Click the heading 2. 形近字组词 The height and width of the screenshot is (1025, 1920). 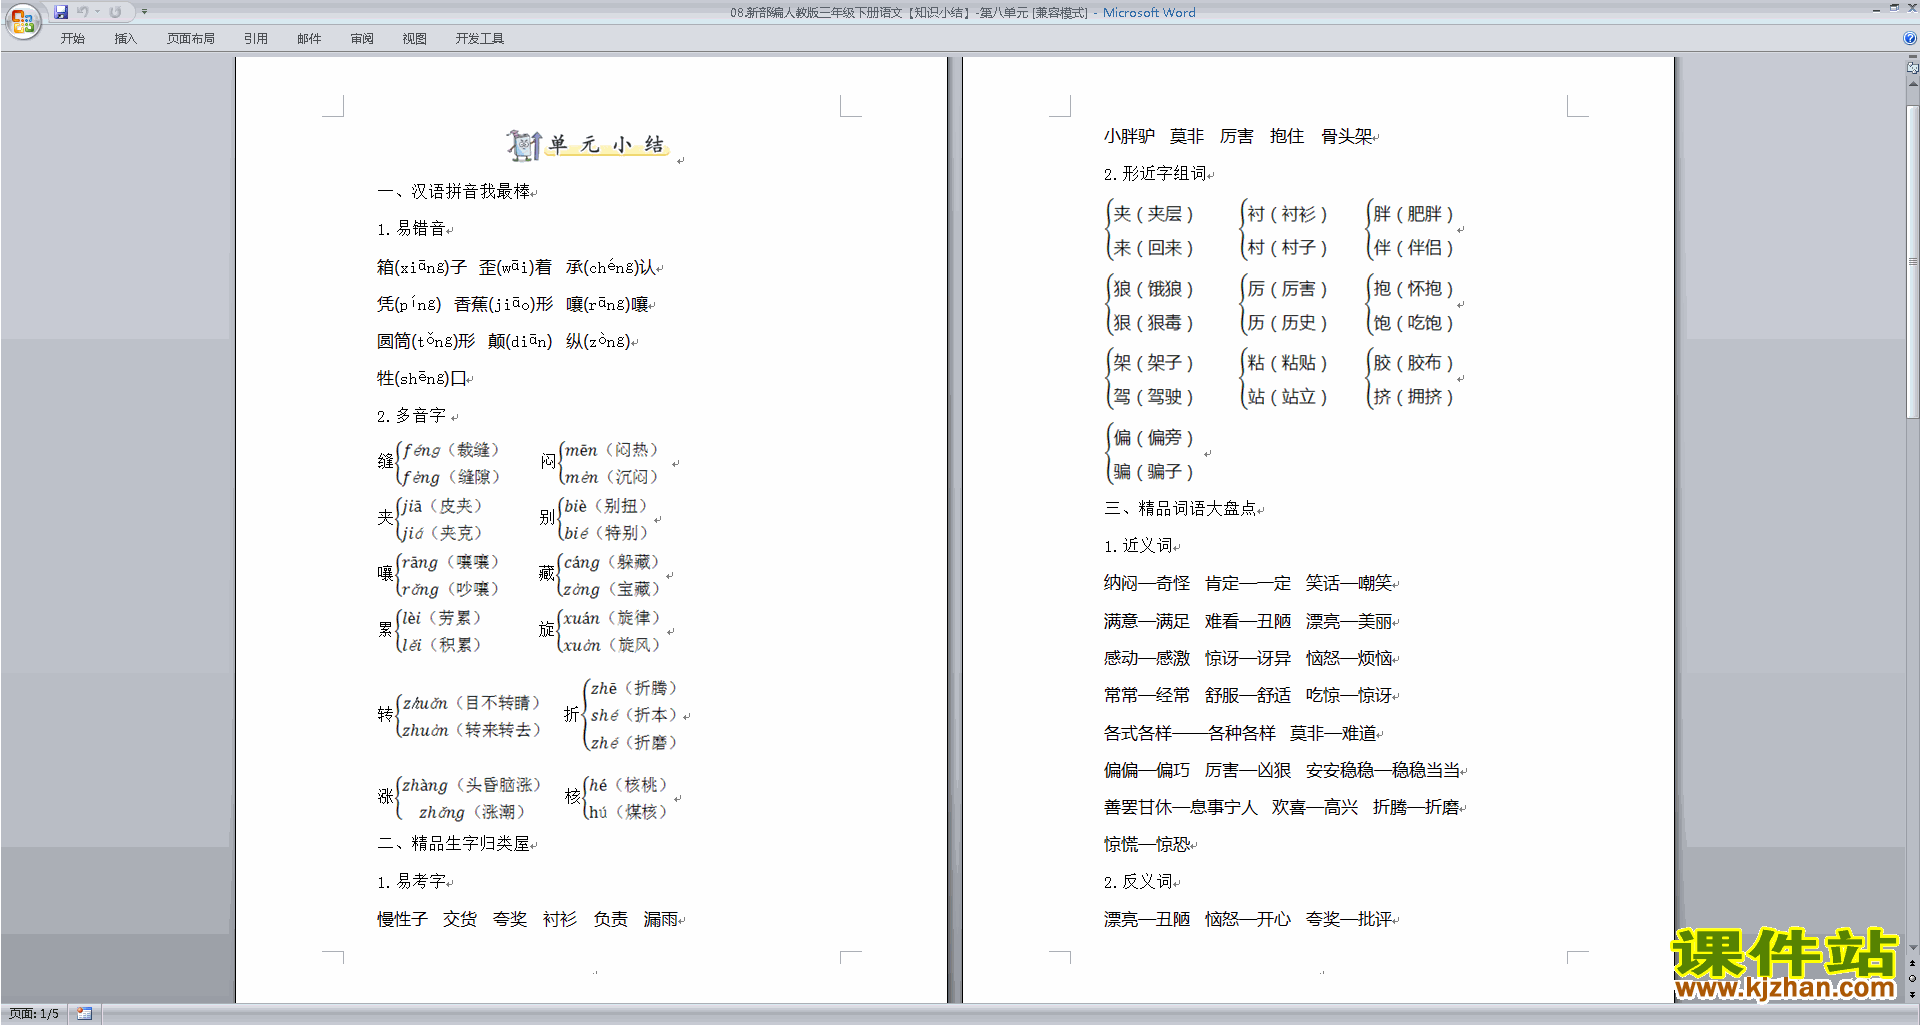pos(1155,174)
